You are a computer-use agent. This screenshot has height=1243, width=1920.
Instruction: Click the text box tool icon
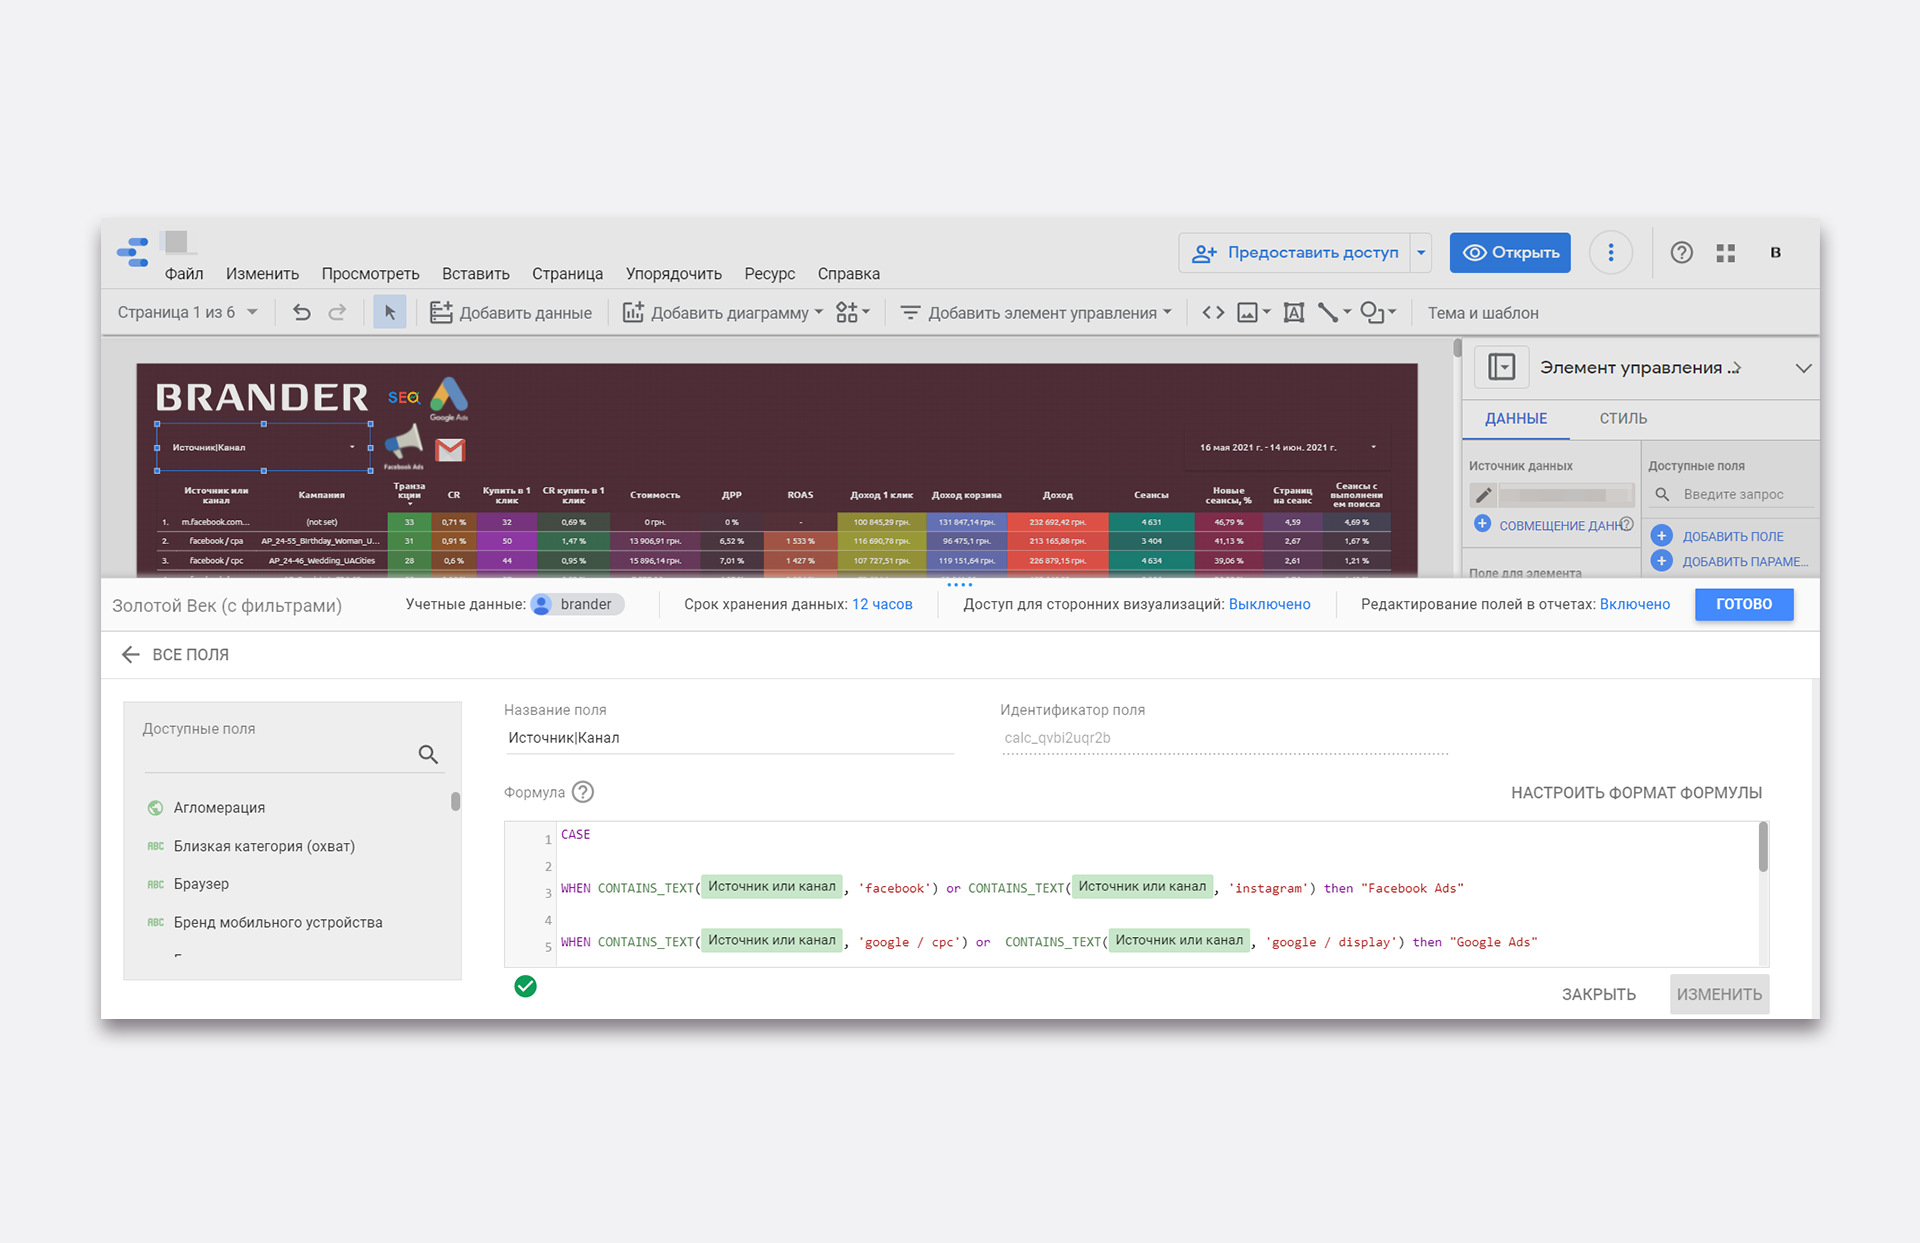pos(1293,313)
